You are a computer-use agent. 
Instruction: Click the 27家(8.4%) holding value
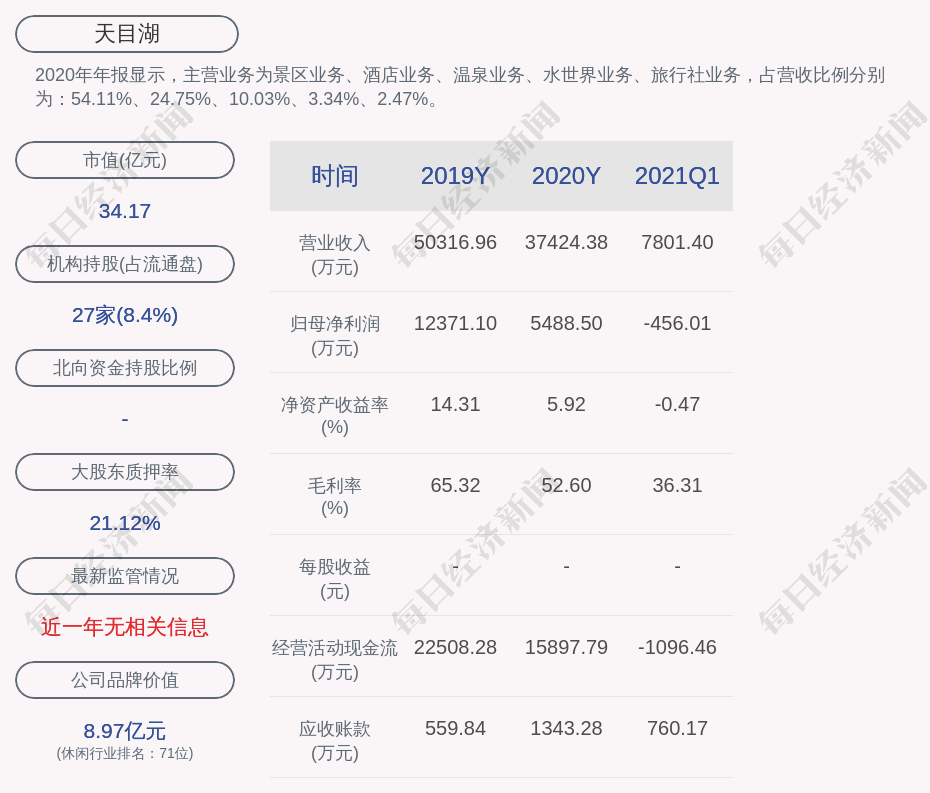tap(125, 315)
